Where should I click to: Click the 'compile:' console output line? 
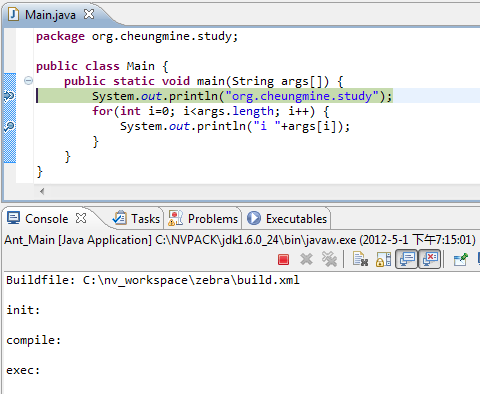(x=34, y=340)
